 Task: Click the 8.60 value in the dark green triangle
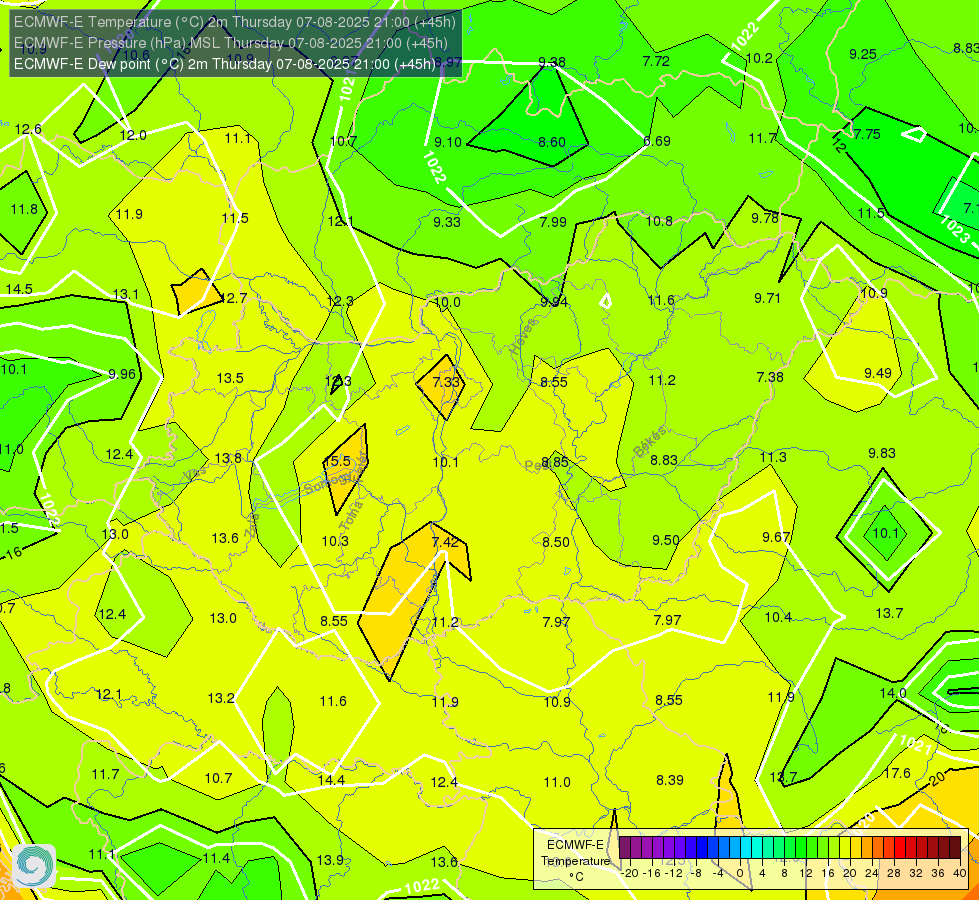pos(552,142)
